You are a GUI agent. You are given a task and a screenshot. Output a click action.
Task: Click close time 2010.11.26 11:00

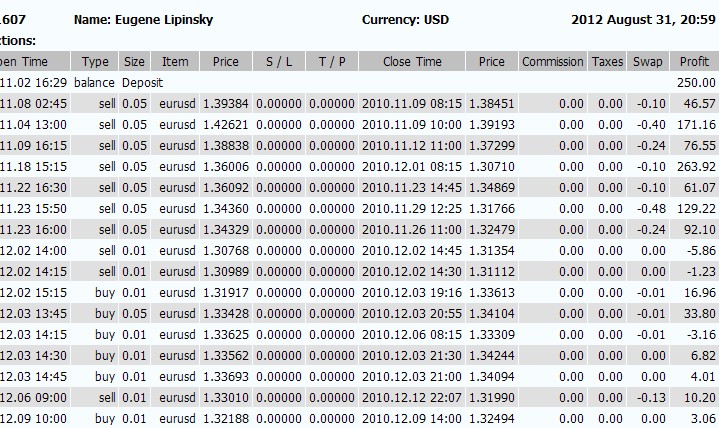pyautogui.click(x=412, y=230)
